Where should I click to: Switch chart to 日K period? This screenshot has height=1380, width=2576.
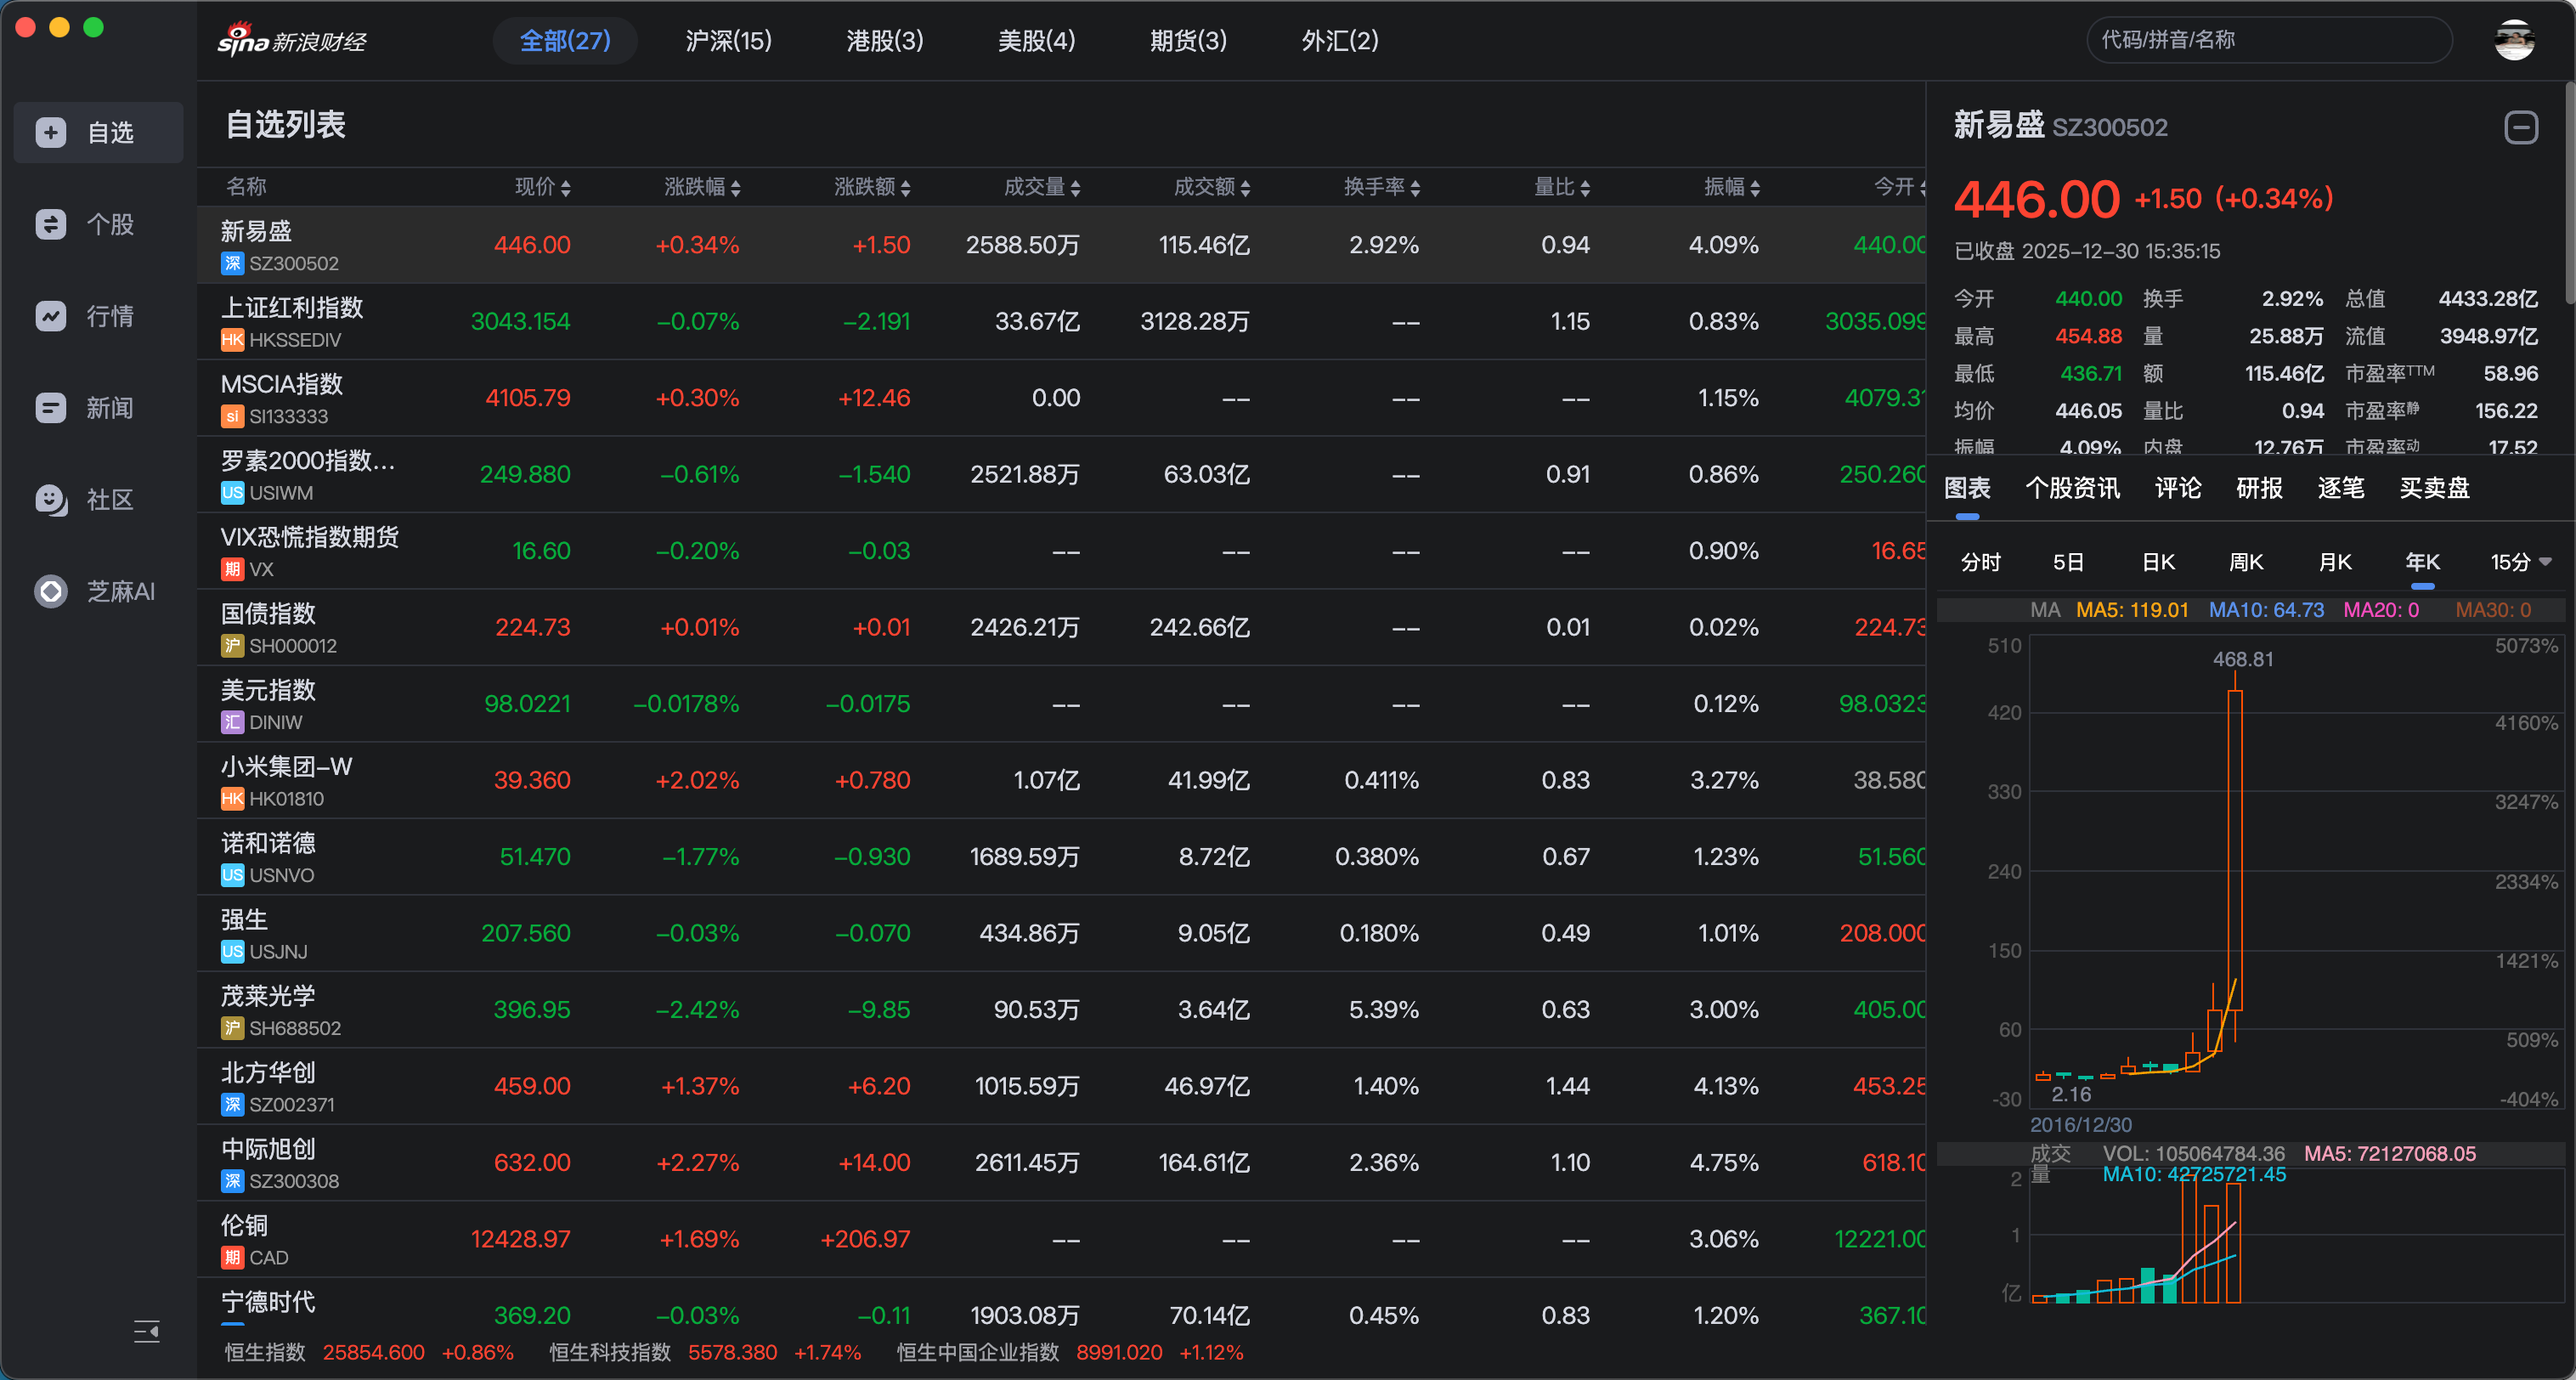tap(2158, 562)
